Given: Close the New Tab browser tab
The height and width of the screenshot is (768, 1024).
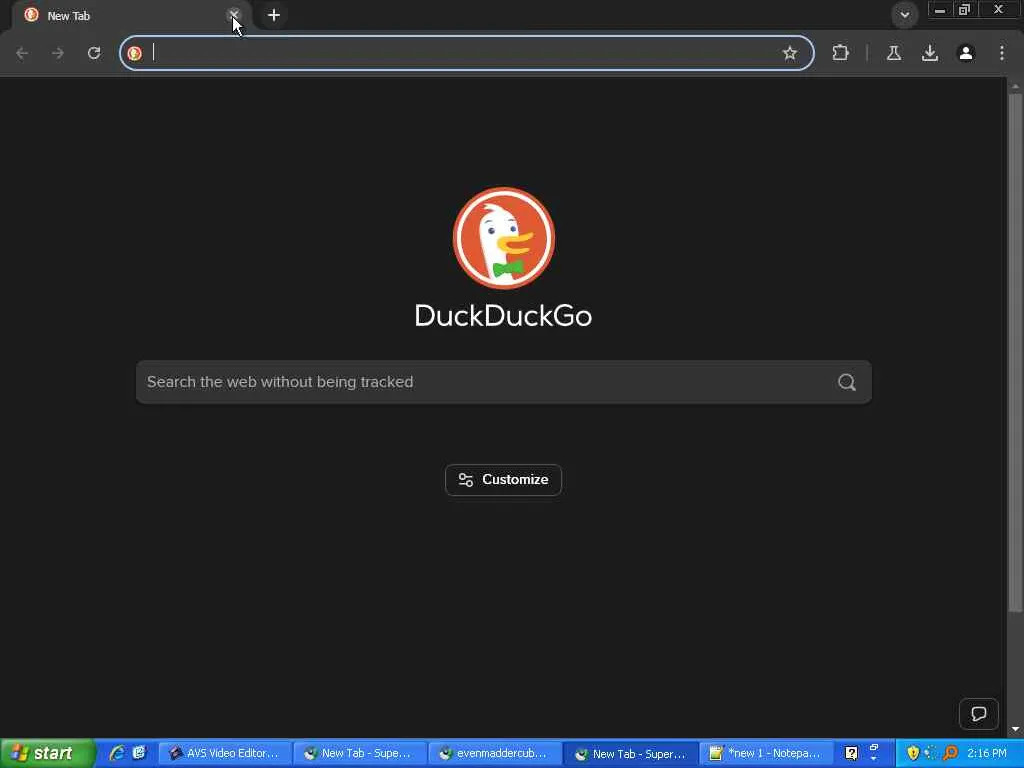Looking at the screenshot, I should pos(233,14).
